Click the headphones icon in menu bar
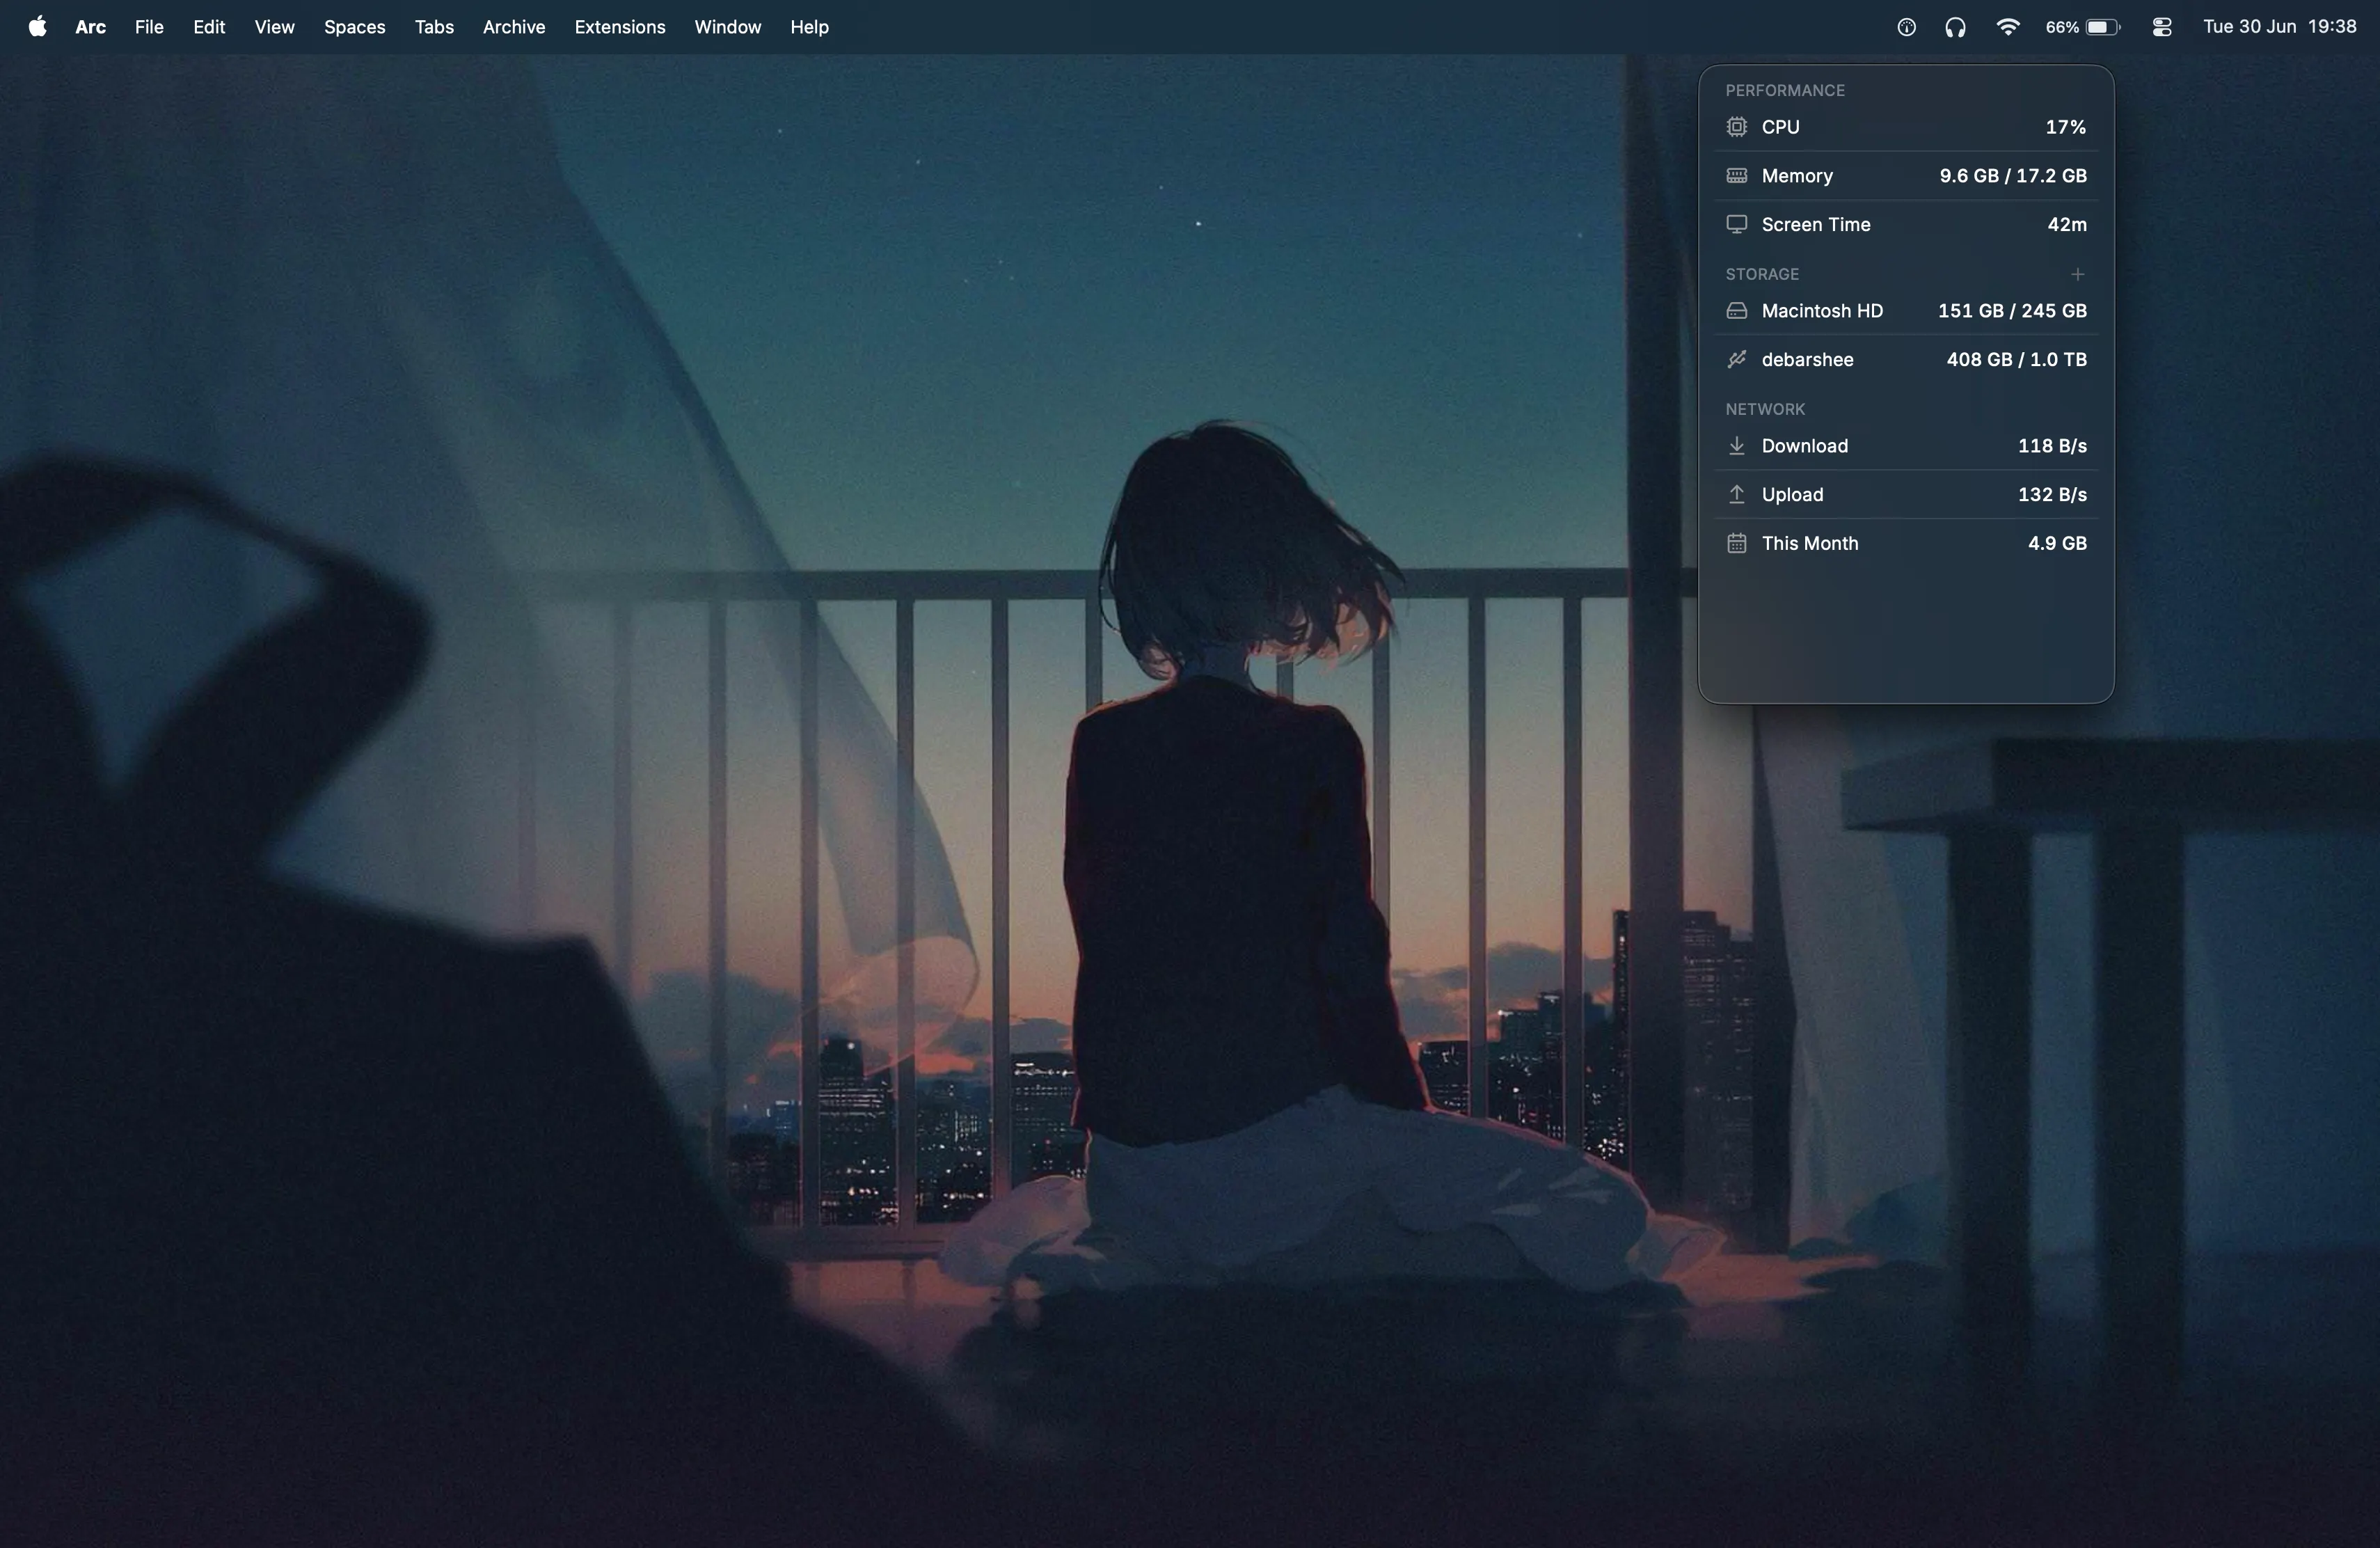The height and width of the screenshot is (1548, 2380). [1955, 27]
